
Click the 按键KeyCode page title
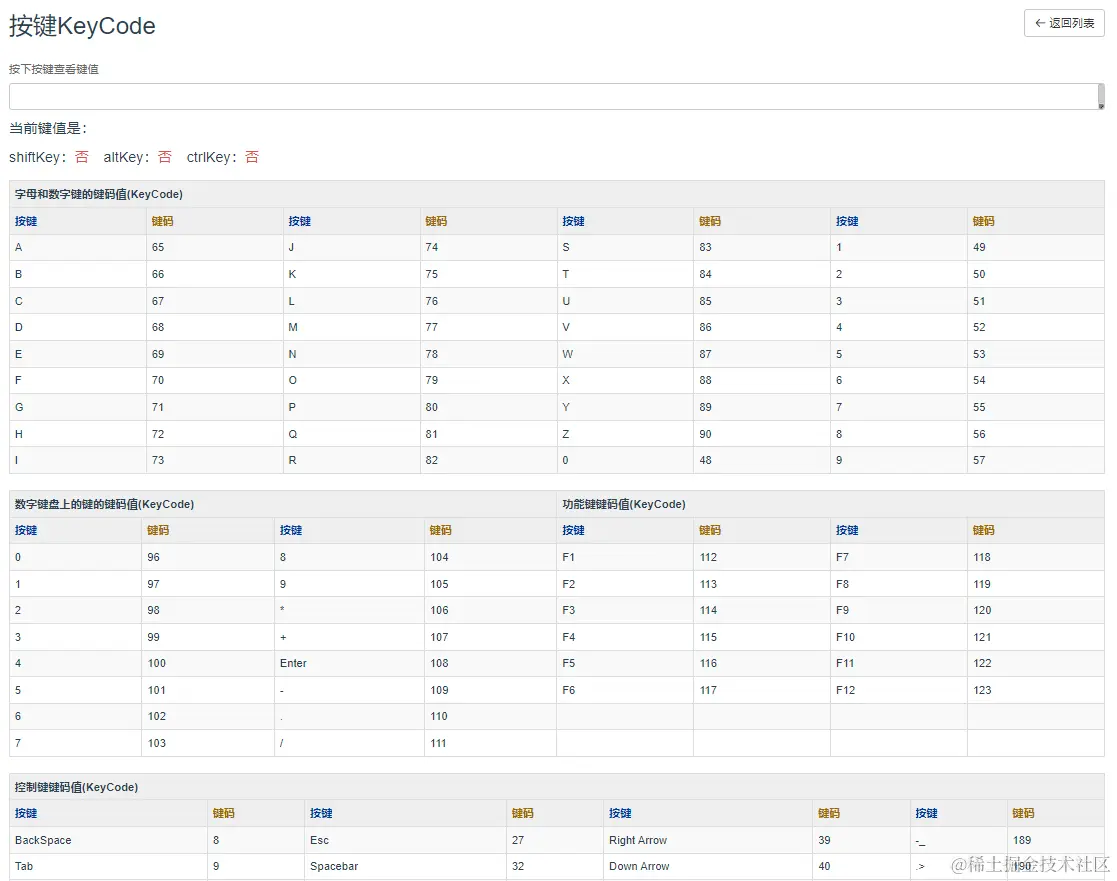[x=82, y=26]
